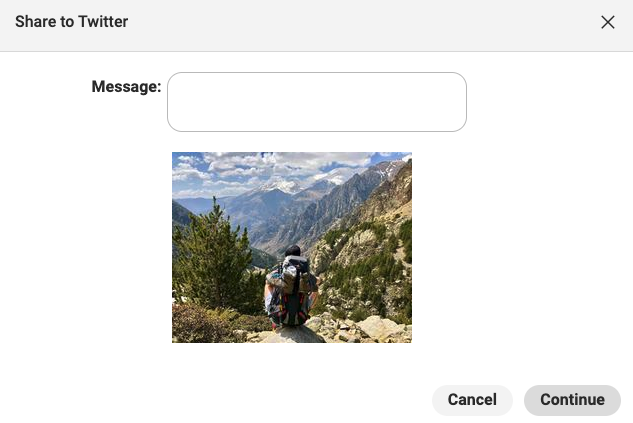
Task: Click the dialog header bar
Action: (x=316, y=25)
